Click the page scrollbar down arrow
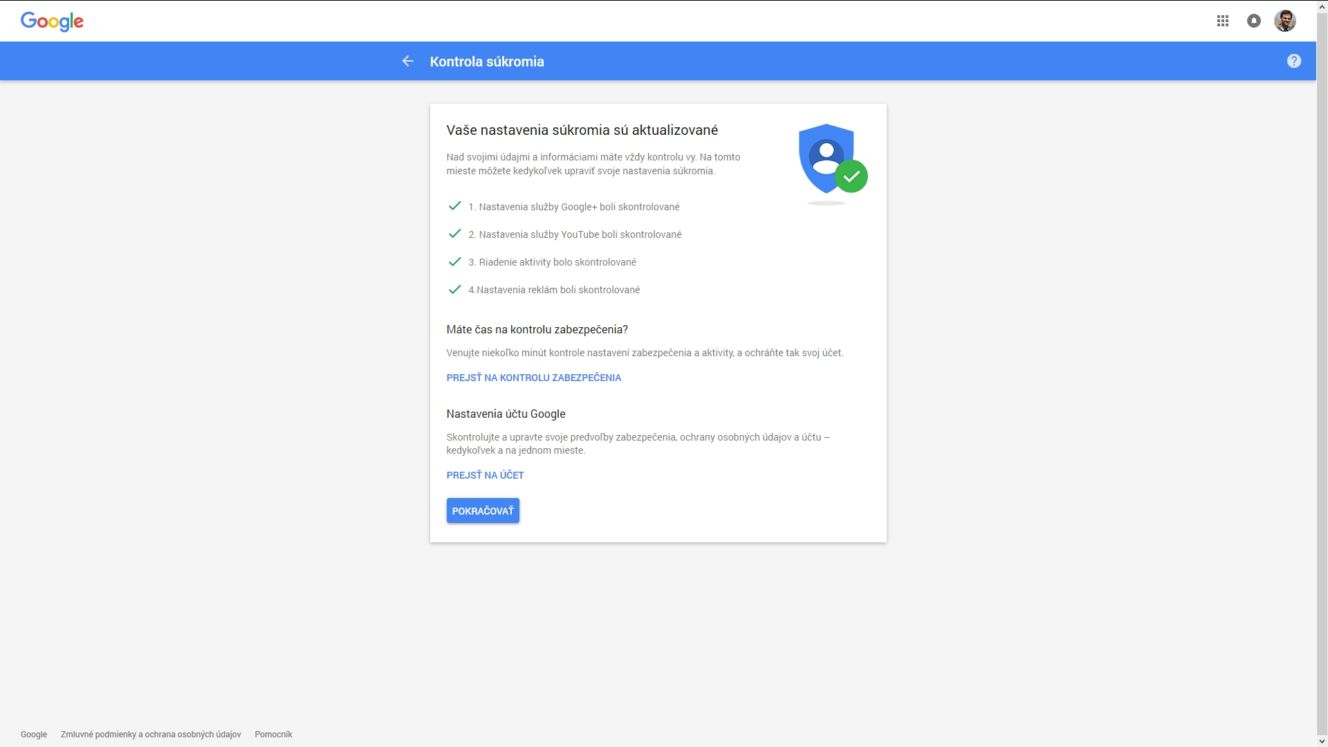Viewport: 1328px width, 747px height. click(1322, 741)
